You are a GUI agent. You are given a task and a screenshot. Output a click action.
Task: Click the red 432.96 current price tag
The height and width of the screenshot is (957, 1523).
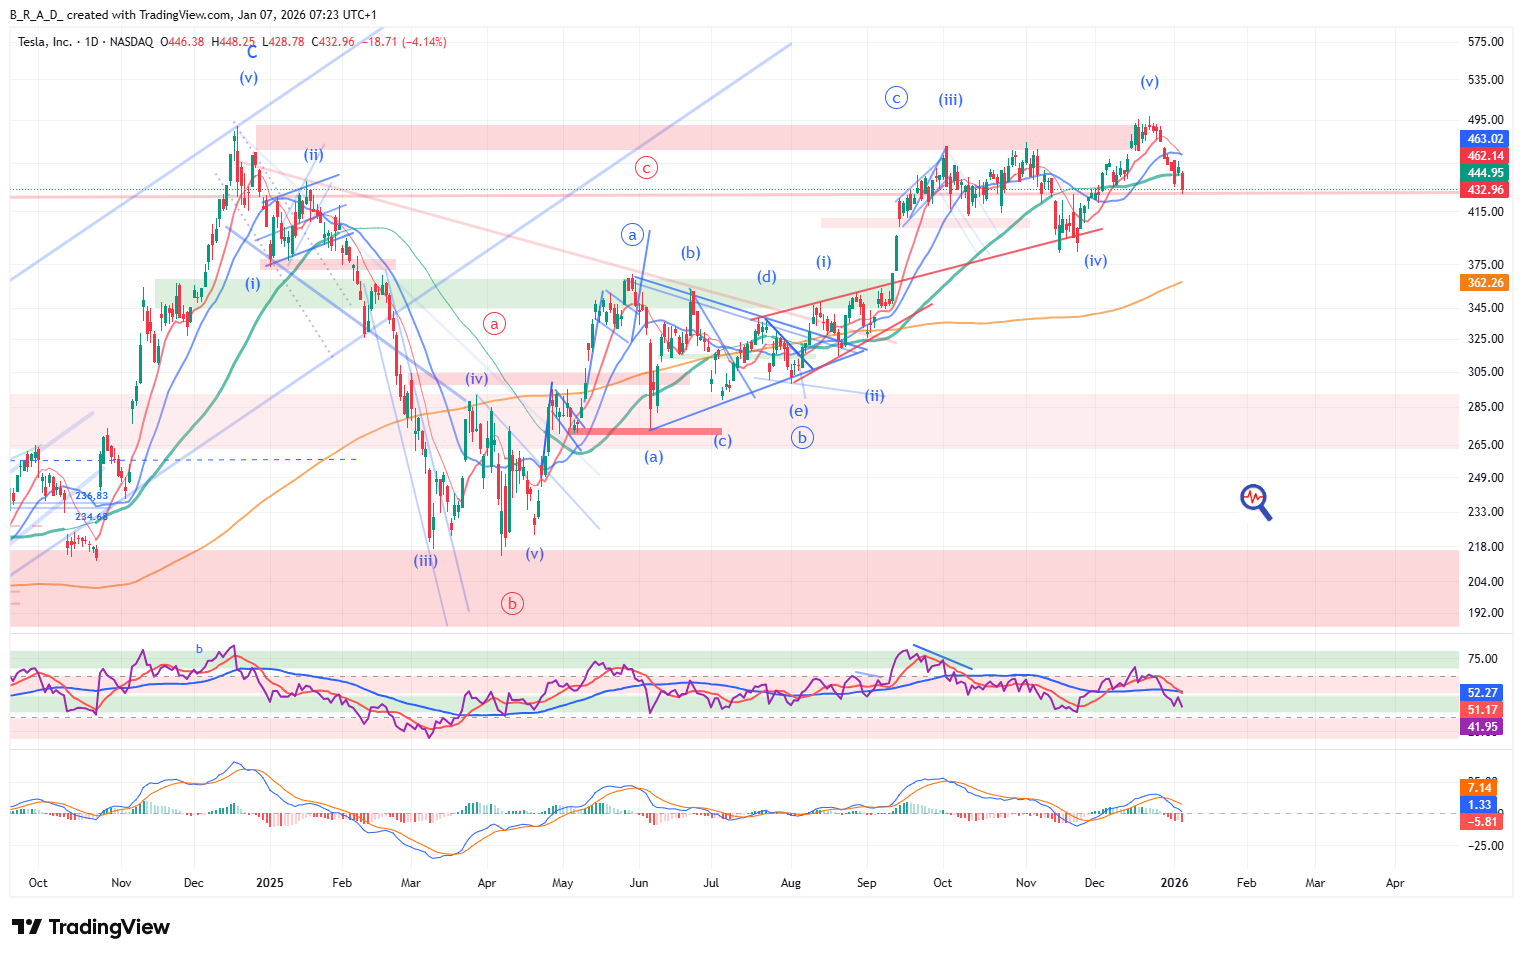tap(1485, 190)
